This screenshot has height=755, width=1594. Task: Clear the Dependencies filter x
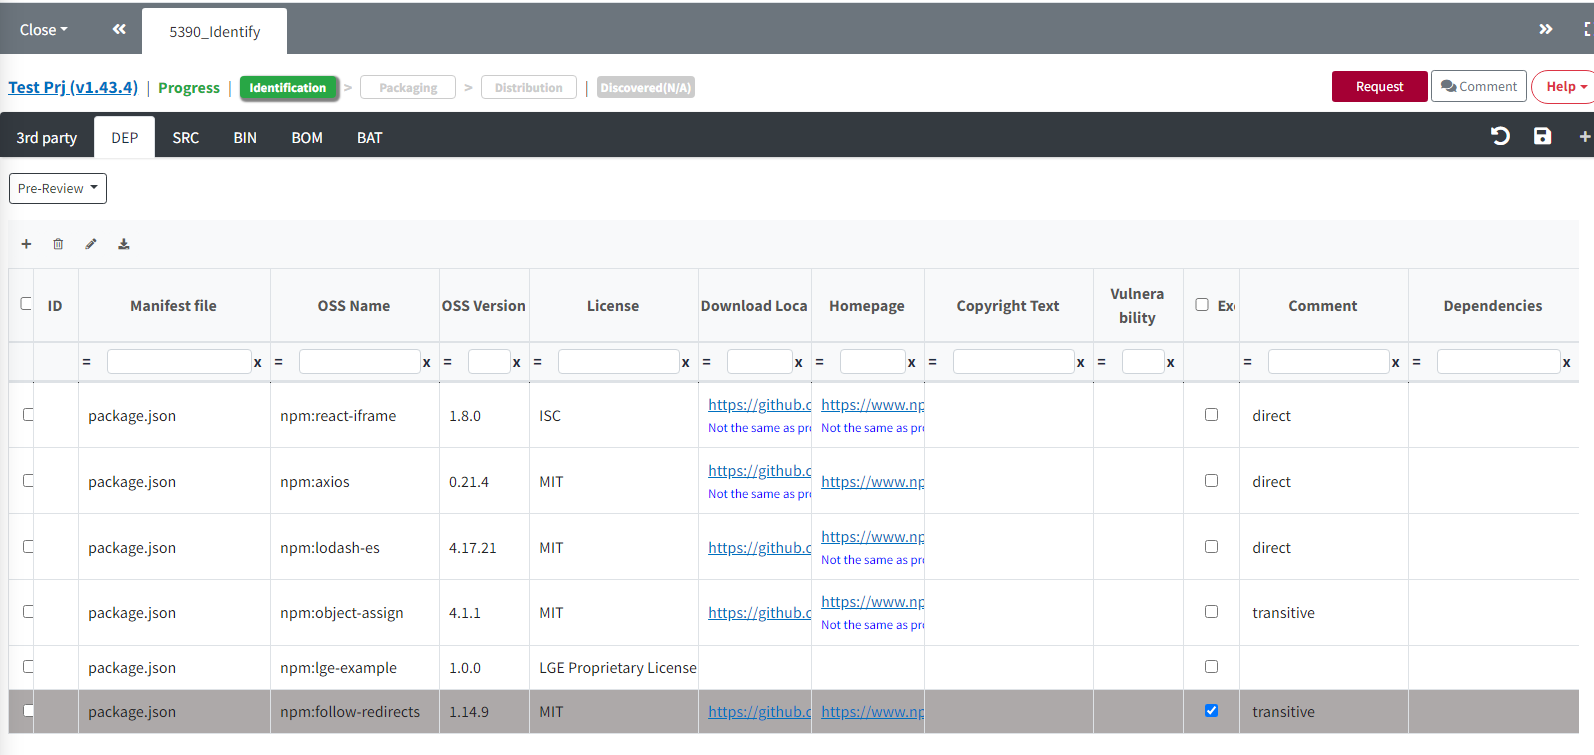pyautogui.click(x=1567, y=362)
